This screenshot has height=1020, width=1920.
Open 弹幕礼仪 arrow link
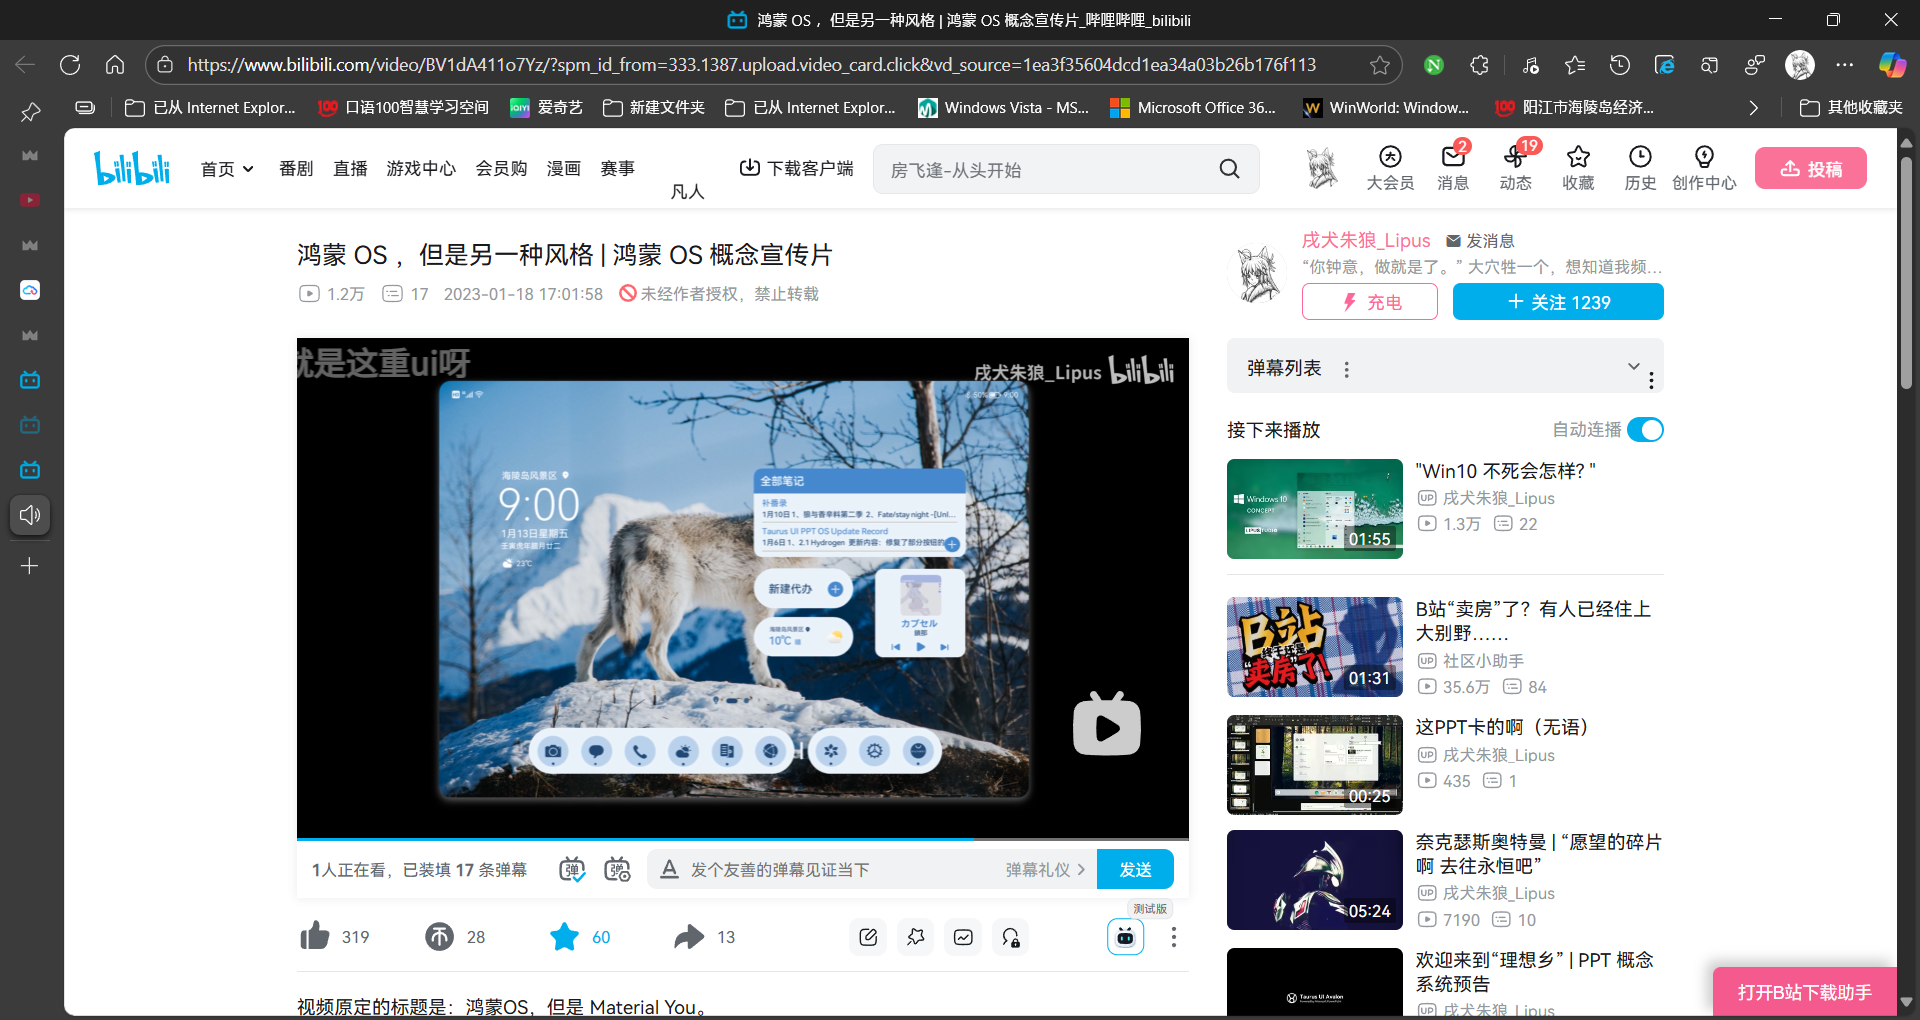pyautogui.click(x=1045, y=870)
